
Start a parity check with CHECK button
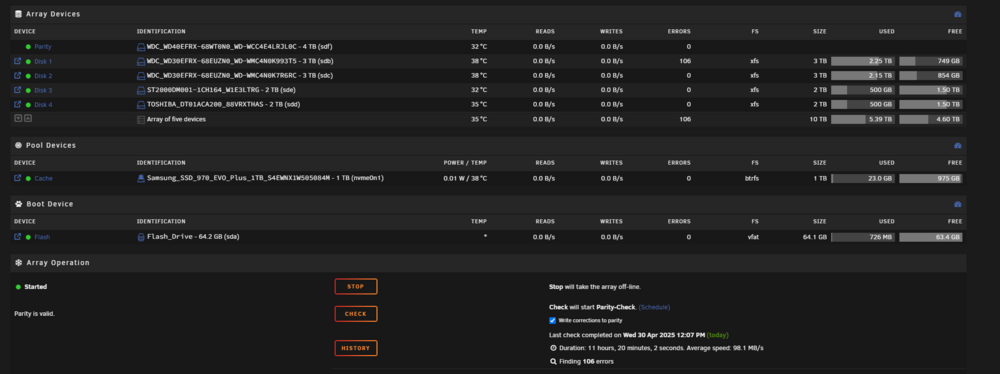tap(356, 314)
